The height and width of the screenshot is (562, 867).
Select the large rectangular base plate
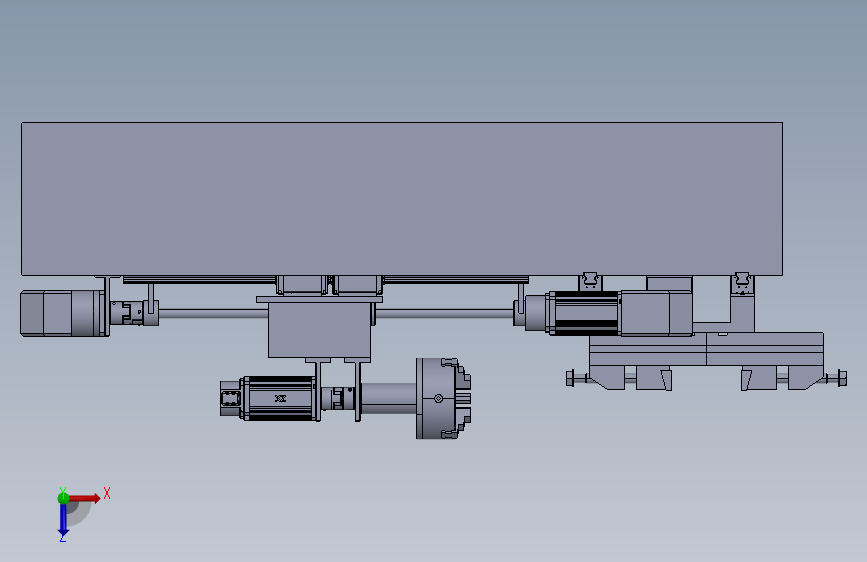coord(402,199)
